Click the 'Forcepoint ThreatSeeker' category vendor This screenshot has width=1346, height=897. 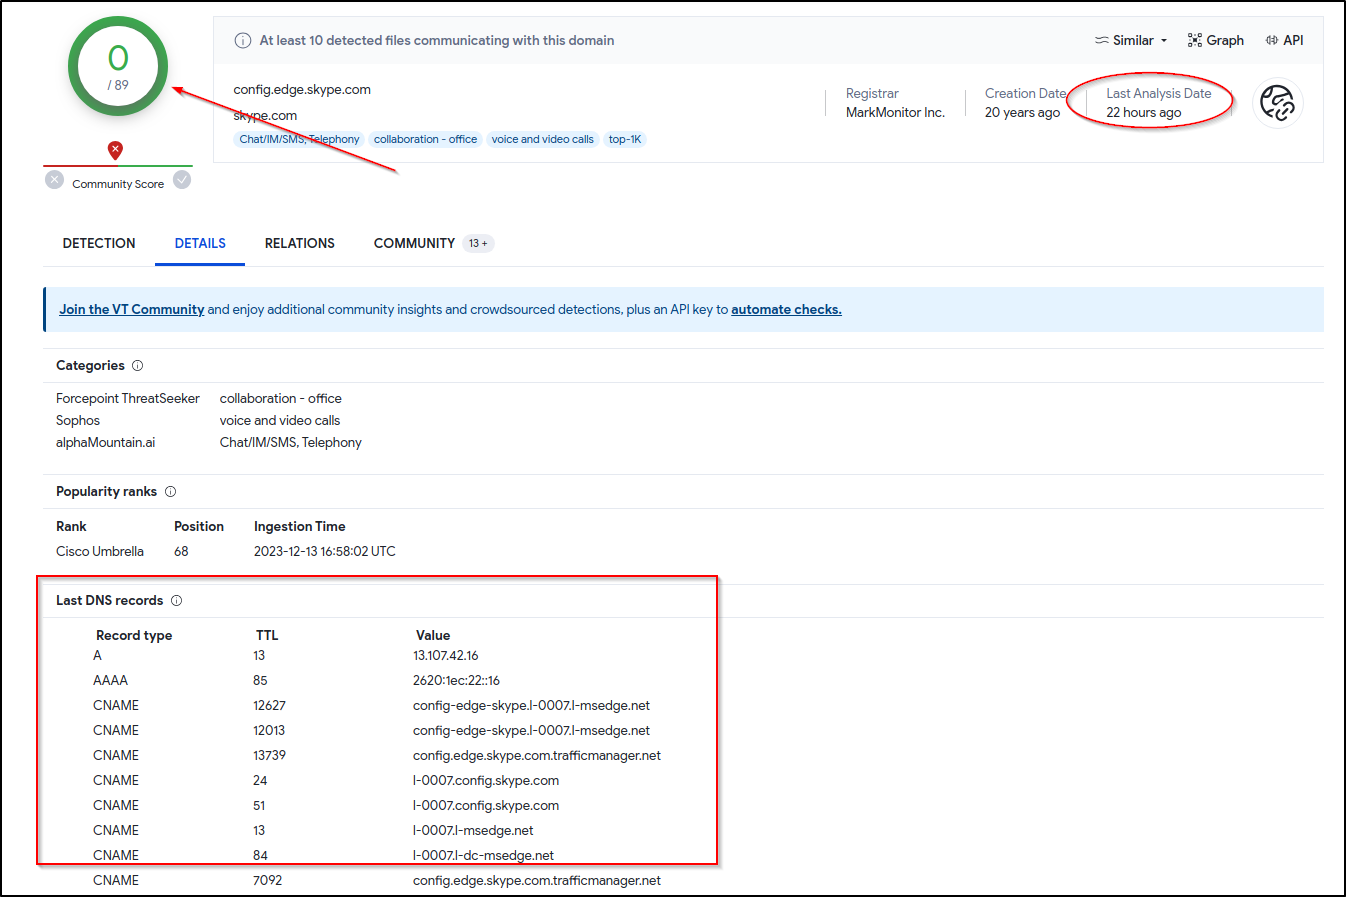128,399
